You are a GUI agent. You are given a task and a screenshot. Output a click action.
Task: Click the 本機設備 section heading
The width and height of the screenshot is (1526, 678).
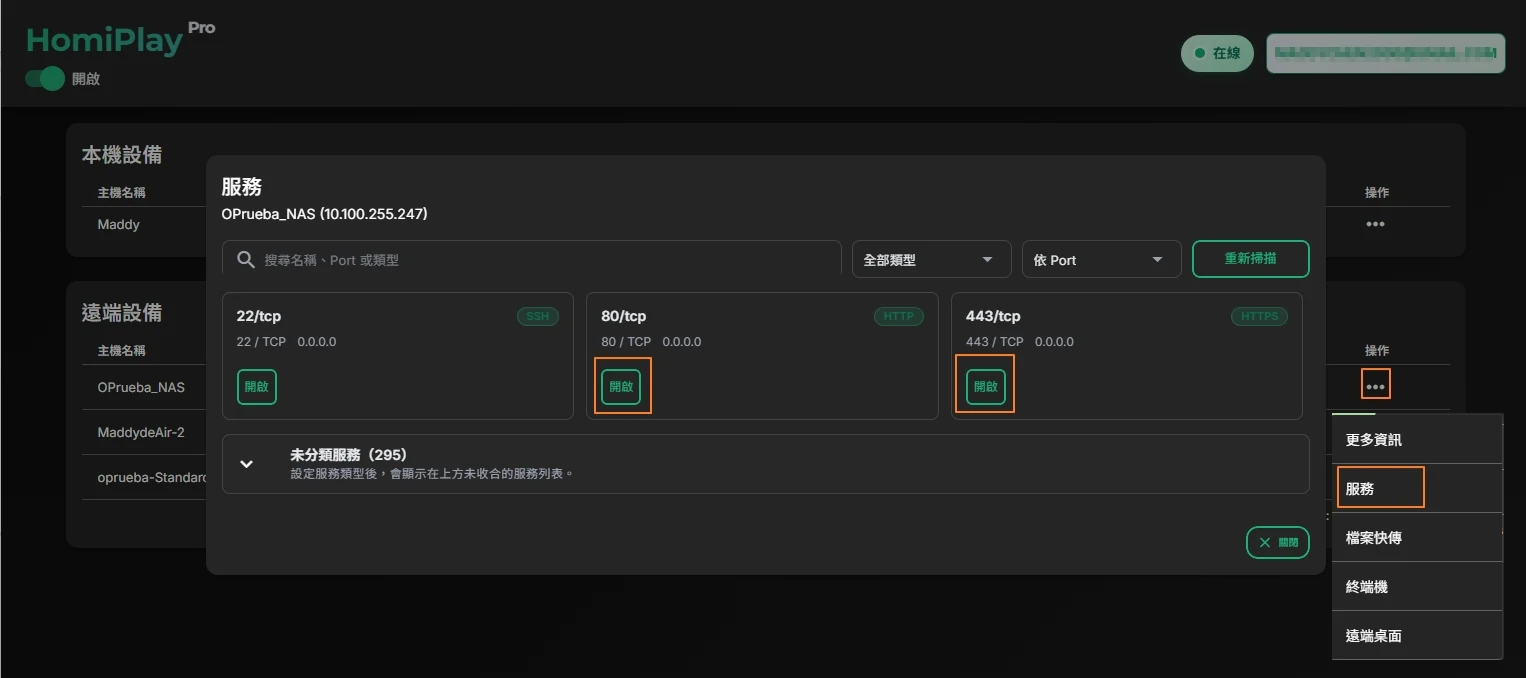[122, 155]
